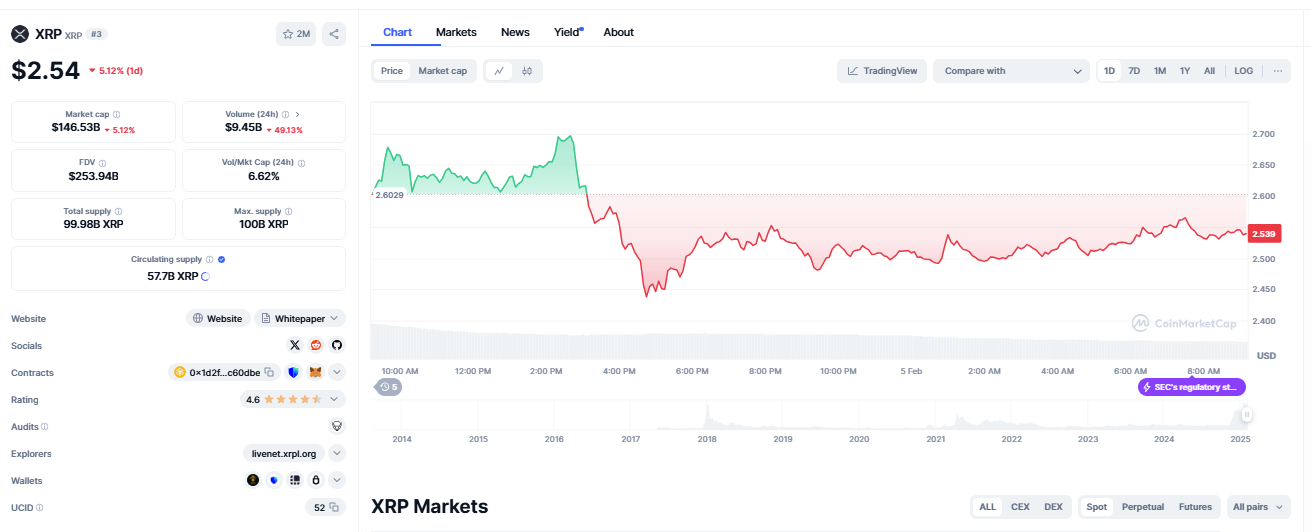Switch to the Markets tab
Screen dimensions: 1311x532
[456, 32]
